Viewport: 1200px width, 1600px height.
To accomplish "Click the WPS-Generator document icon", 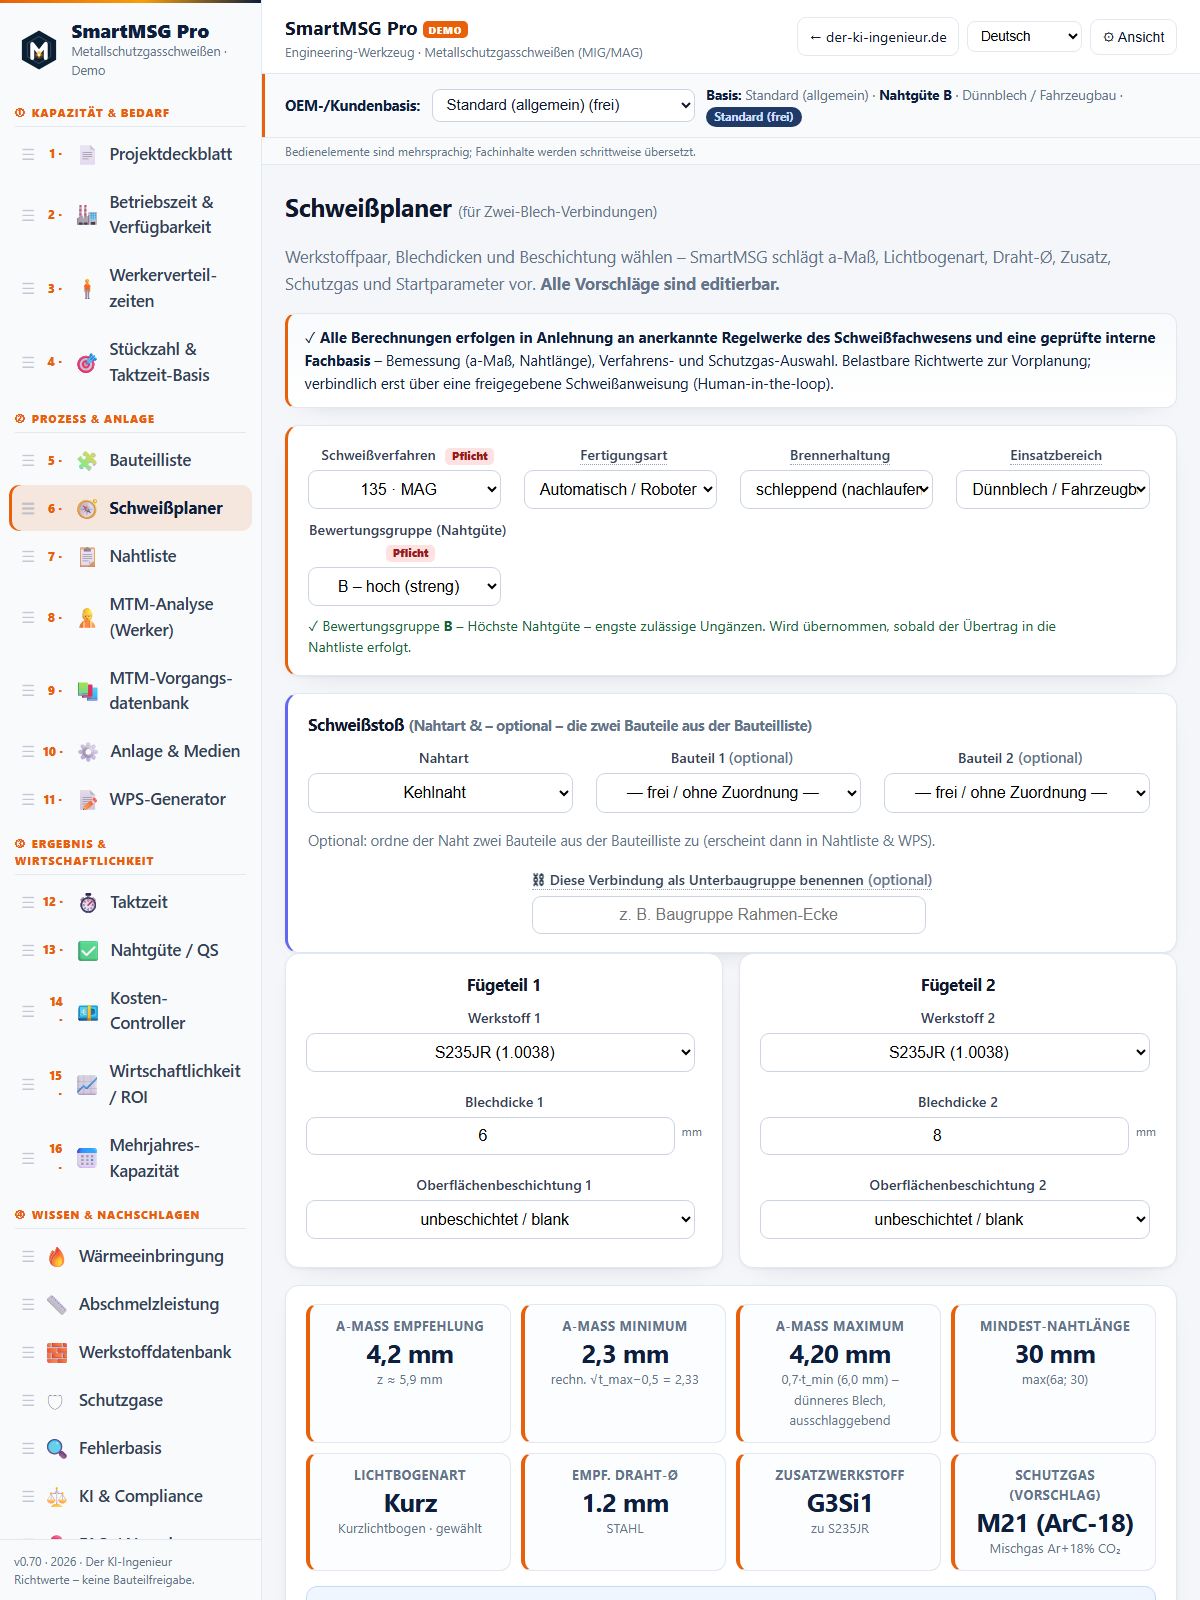I will (x=88, y=799).
